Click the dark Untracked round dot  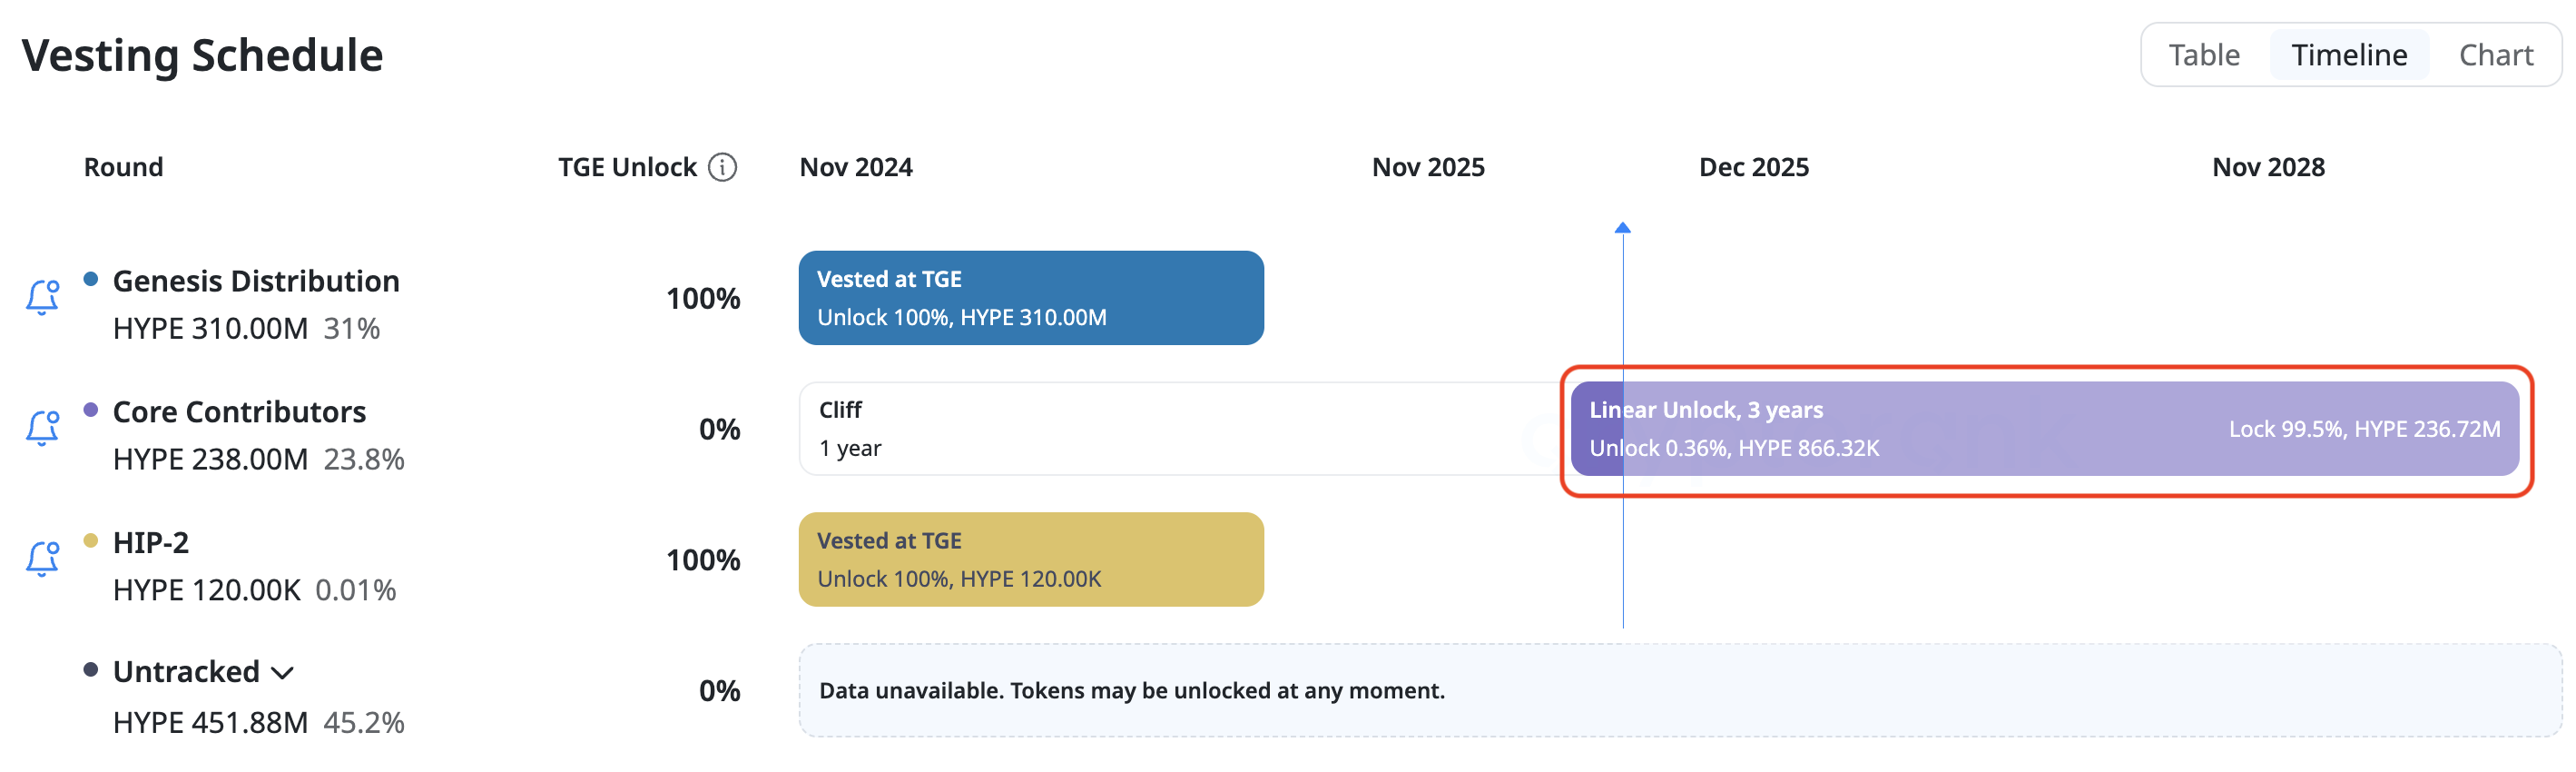(91, 670)
